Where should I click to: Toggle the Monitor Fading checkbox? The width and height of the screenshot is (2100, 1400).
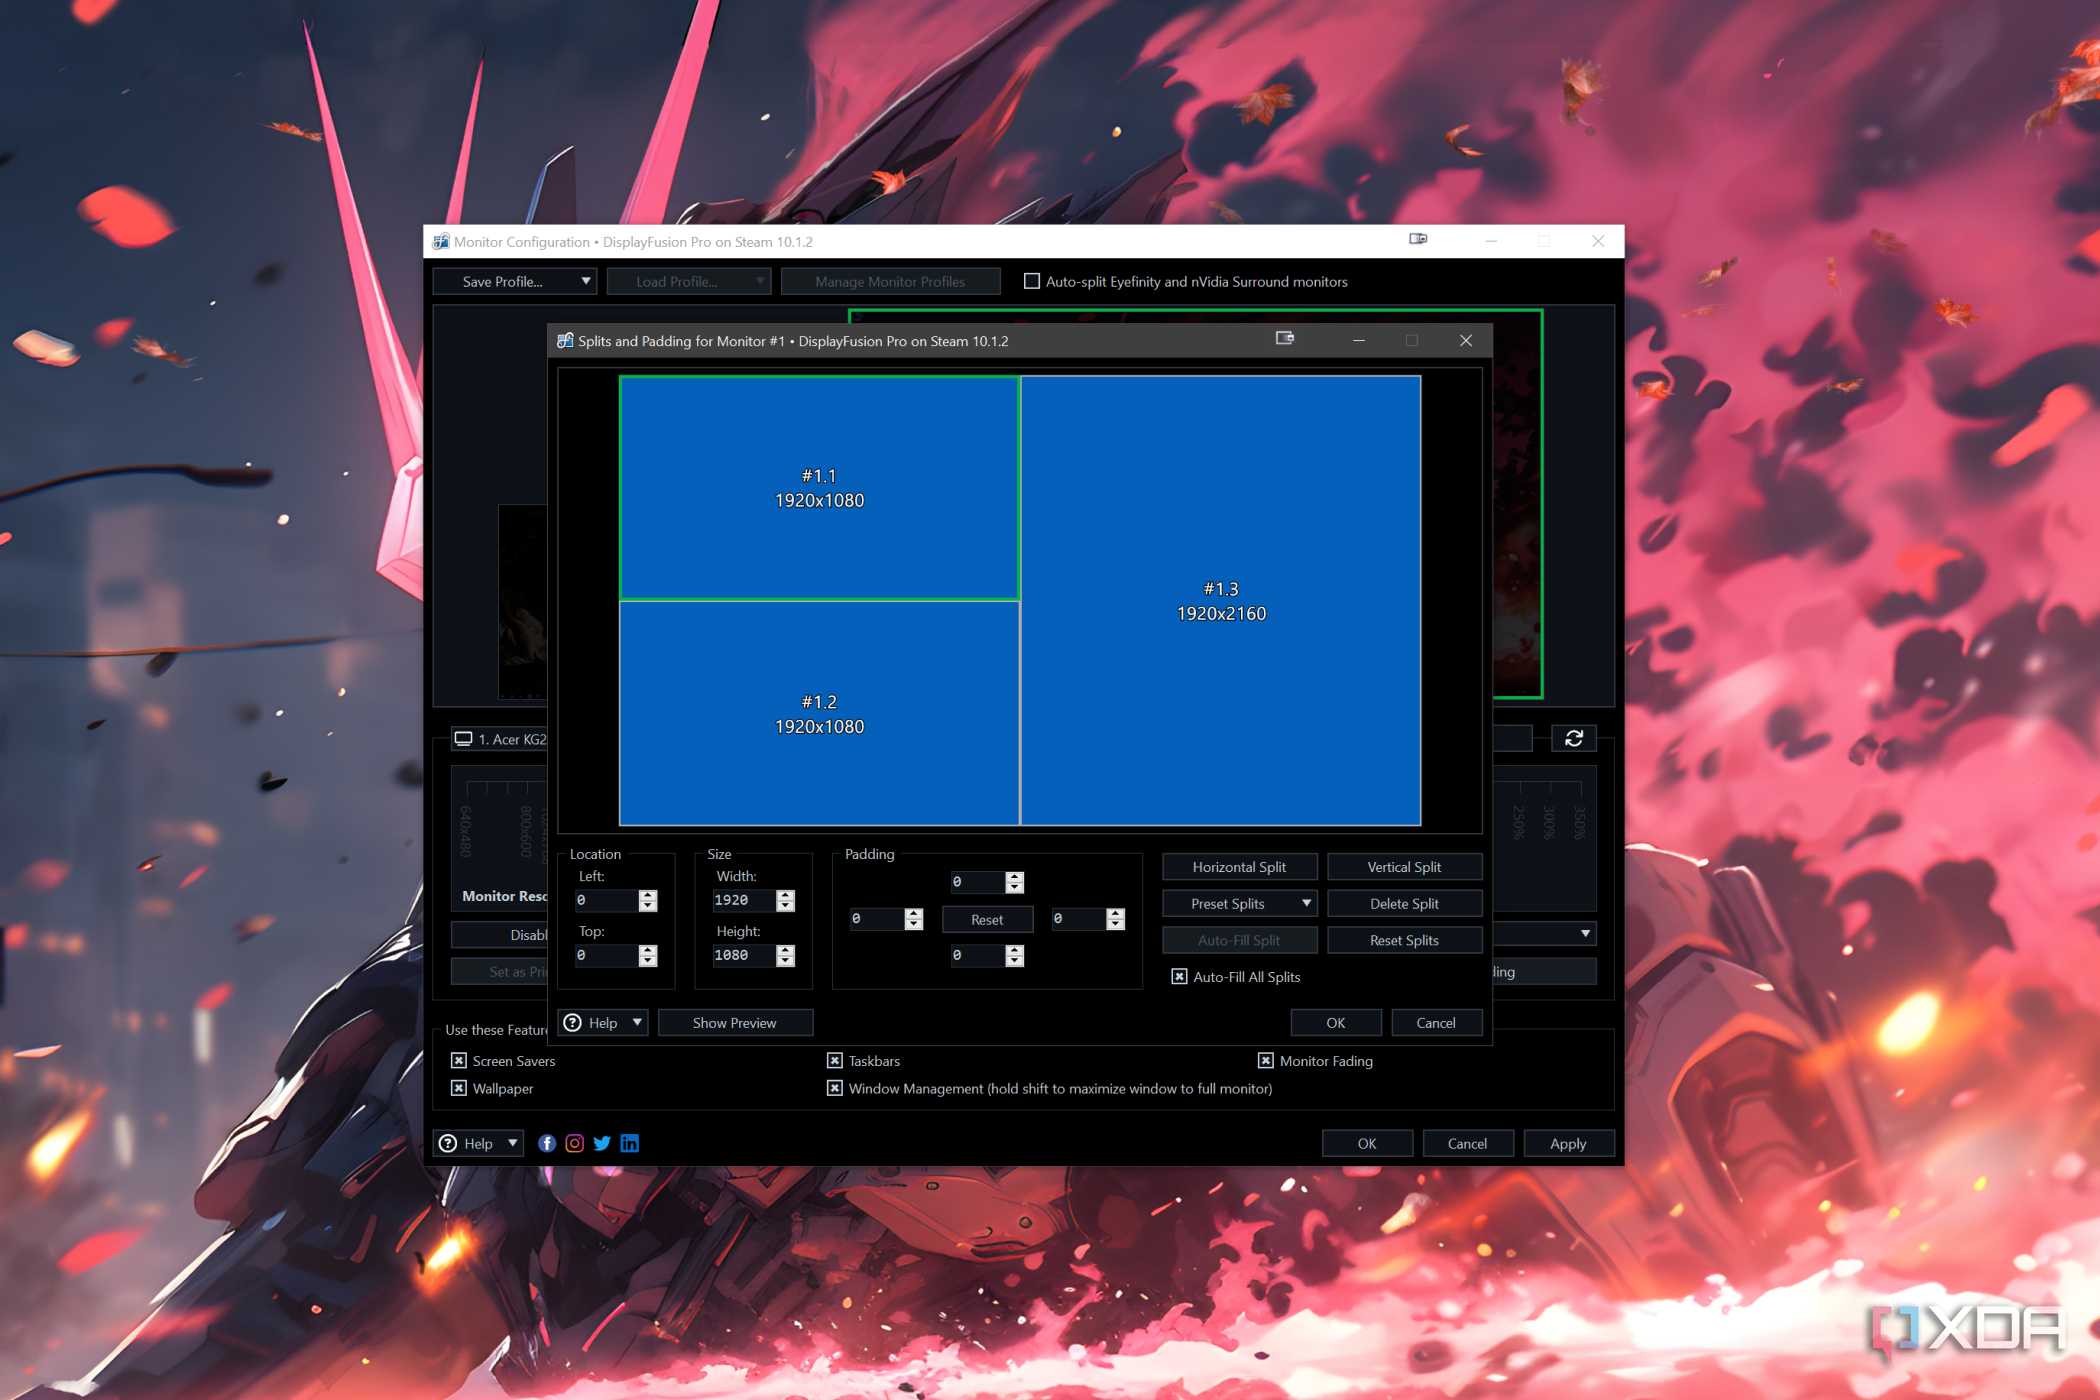tap(1266, 1061)
